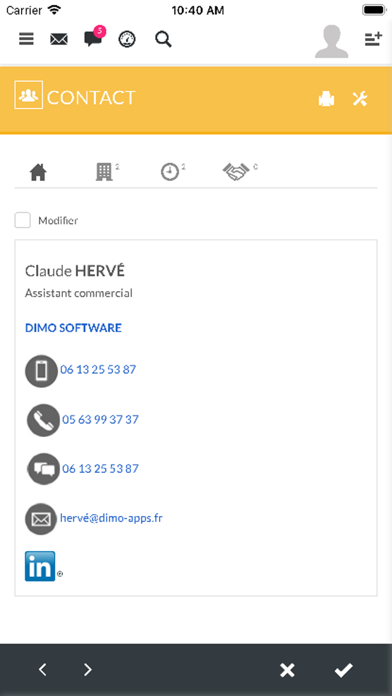Open chat messages with badge 5
392x696 pixels.
click(x=94, y=38)
